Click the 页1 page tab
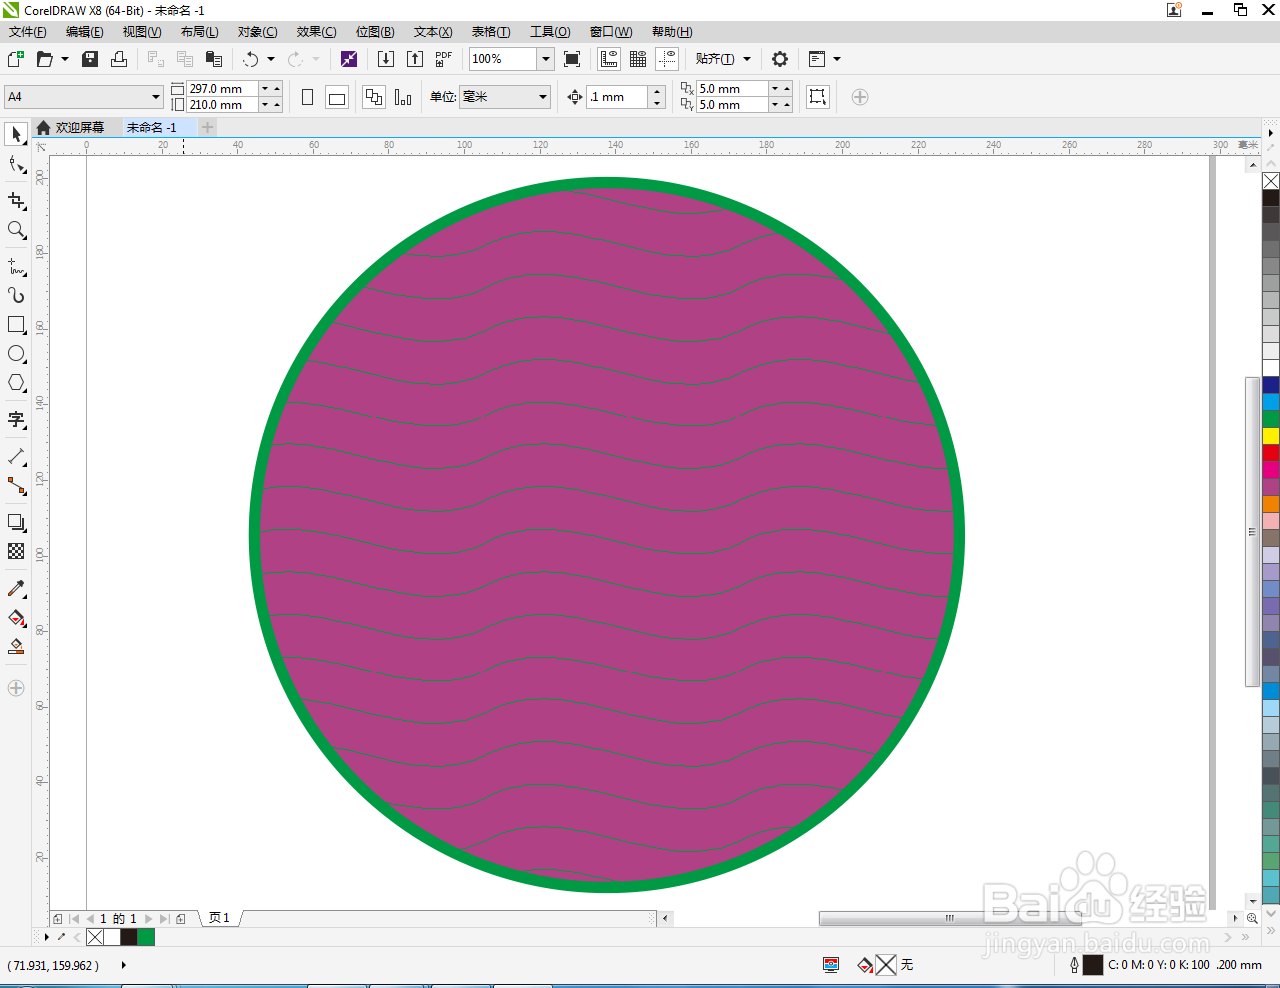The image size is (1280, 988). click(220, 918)
